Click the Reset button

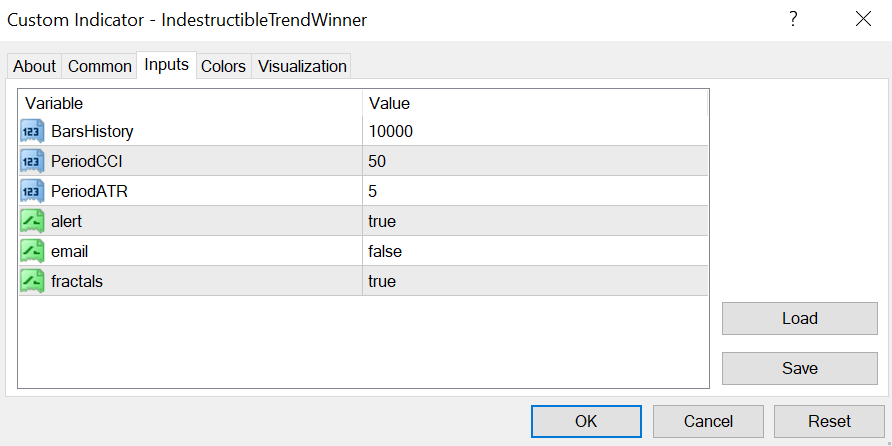[x=828, y=421]
